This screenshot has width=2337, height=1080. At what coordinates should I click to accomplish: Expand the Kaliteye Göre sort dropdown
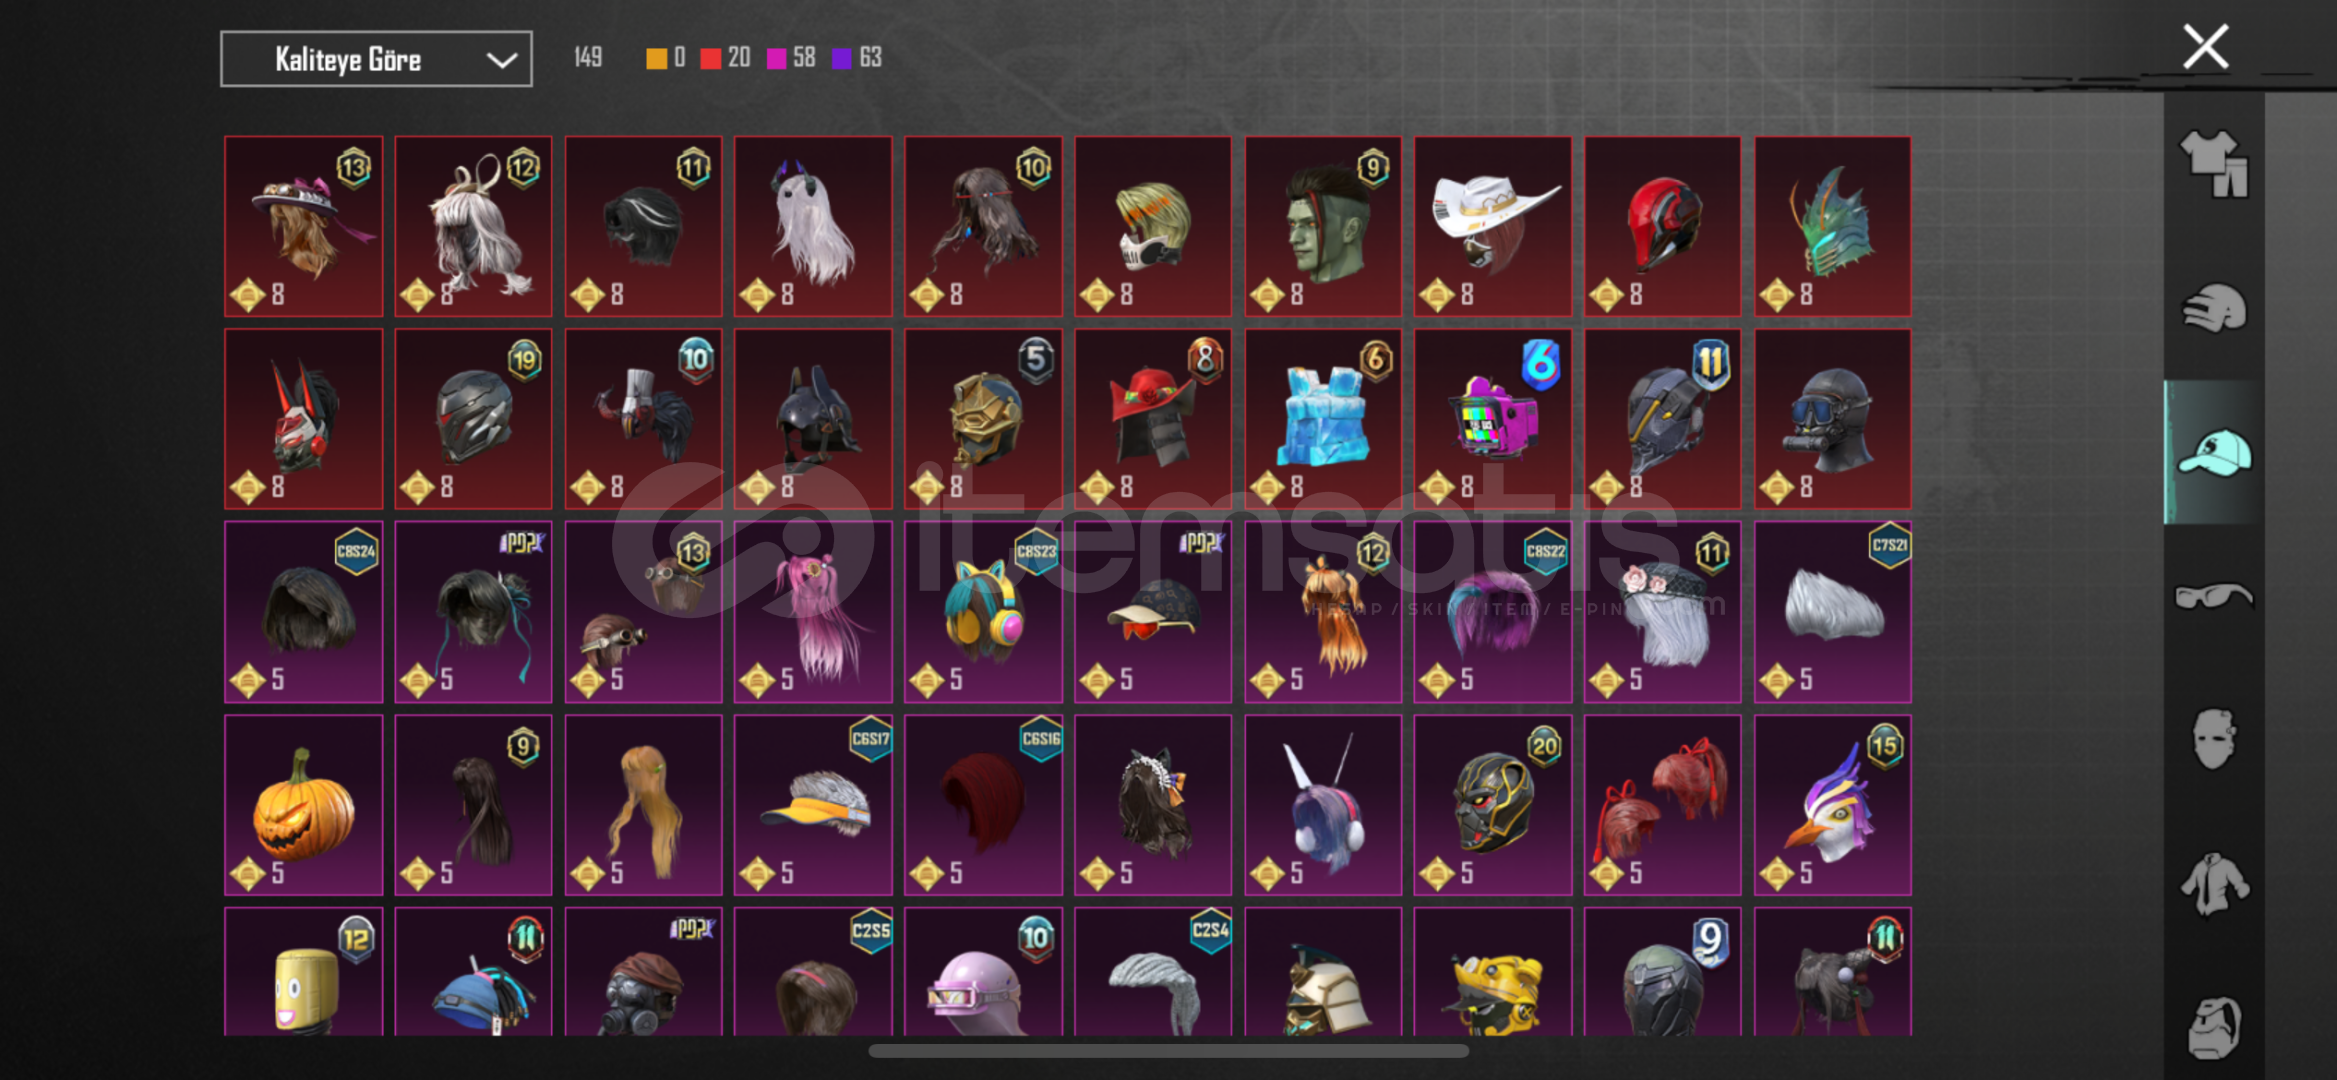pyautogui.click(x=376, y=59)
